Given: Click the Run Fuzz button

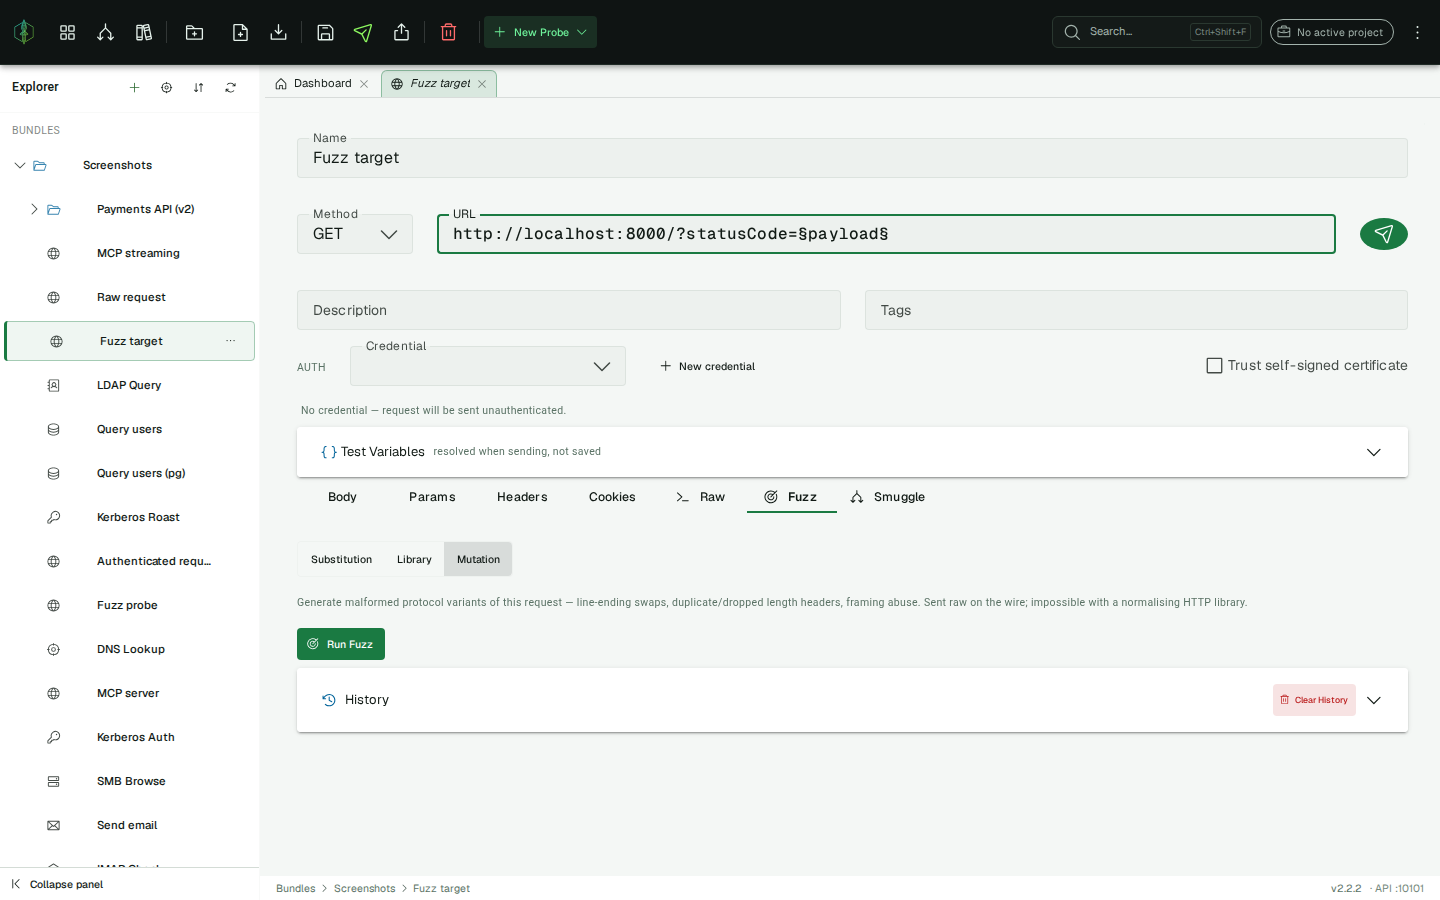Looking at the screenshot, I should [341, 644].
